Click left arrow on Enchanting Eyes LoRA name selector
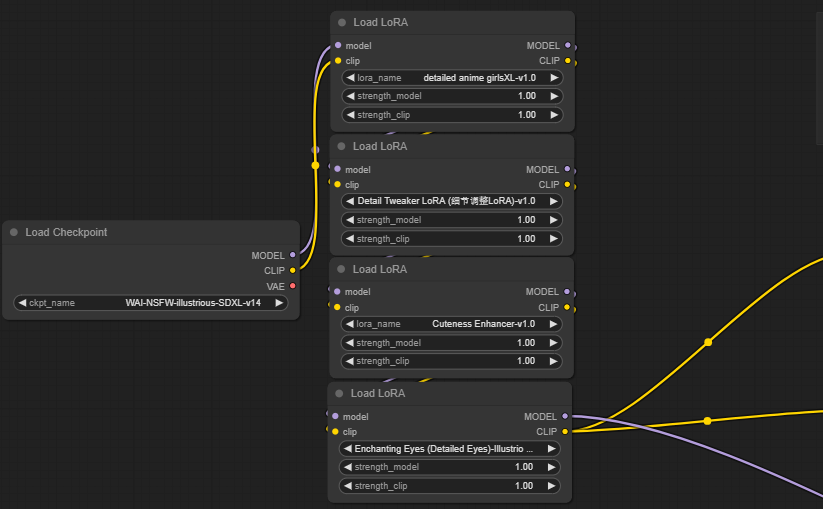 (x=348, y=449)
